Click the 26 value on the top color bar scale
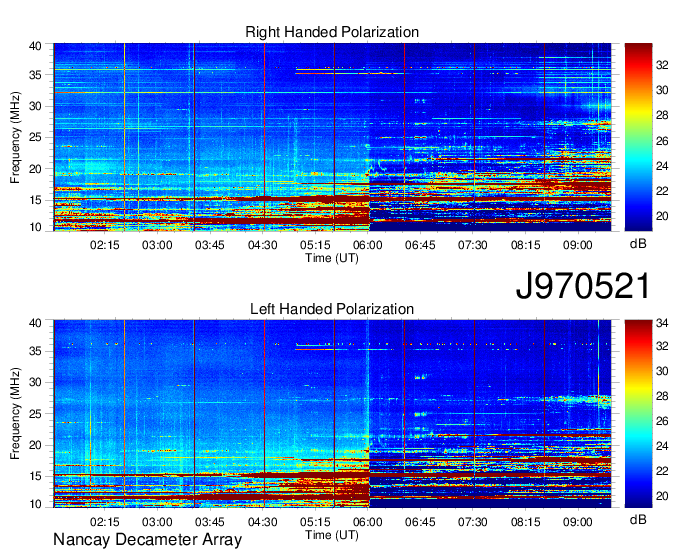The width and height of the screenshot is (680, 552). [662, 140]
